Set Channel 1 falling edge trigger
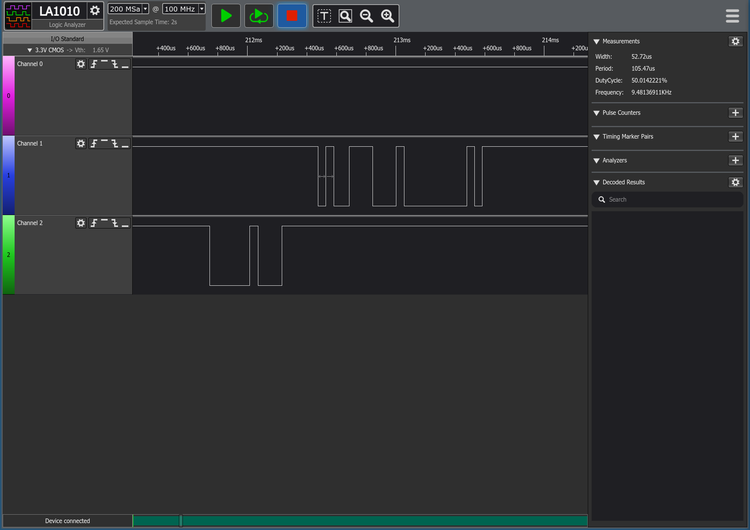 pyautogui.click(x=115, y=144)
